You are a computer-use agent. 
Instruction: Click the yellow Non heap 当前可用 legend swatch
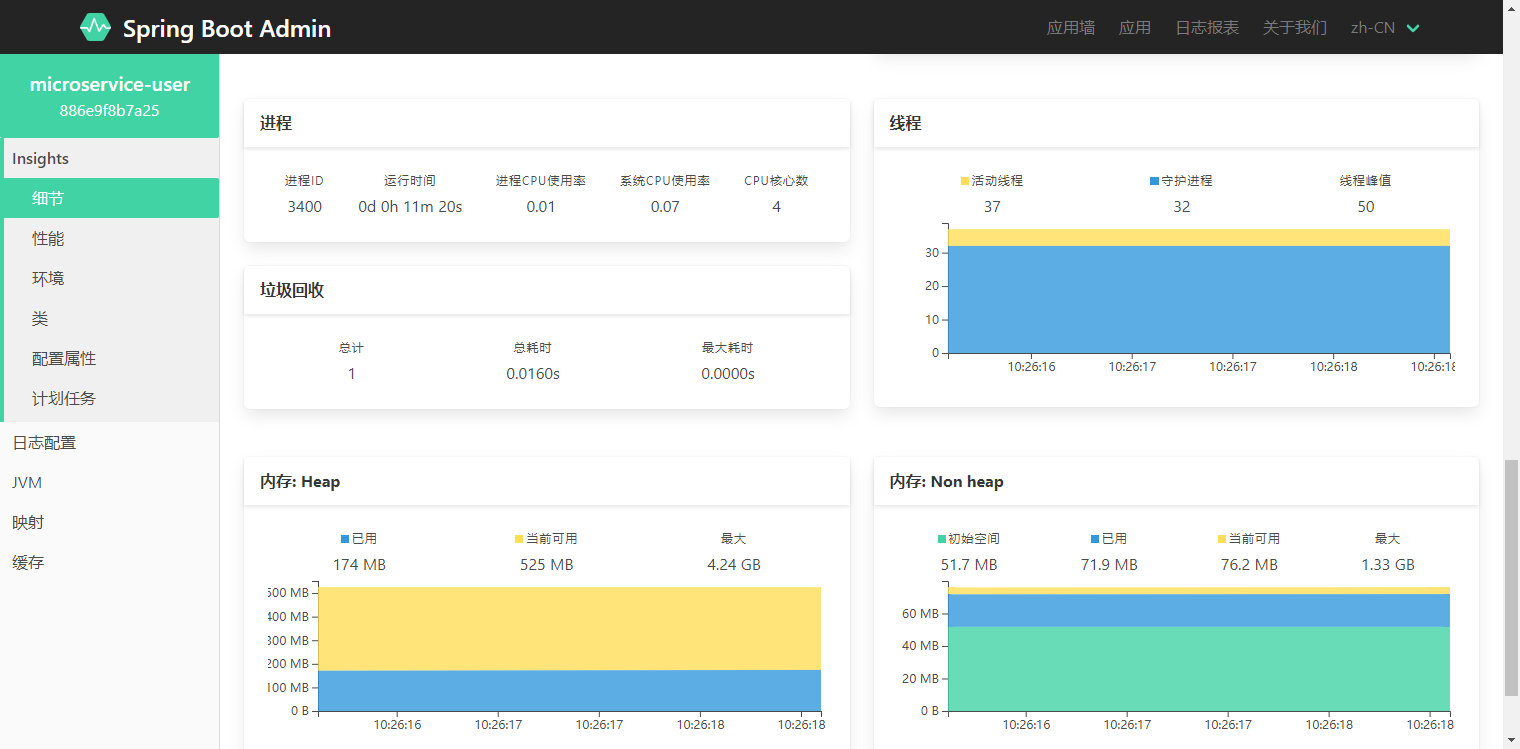tap(1222, 539)
